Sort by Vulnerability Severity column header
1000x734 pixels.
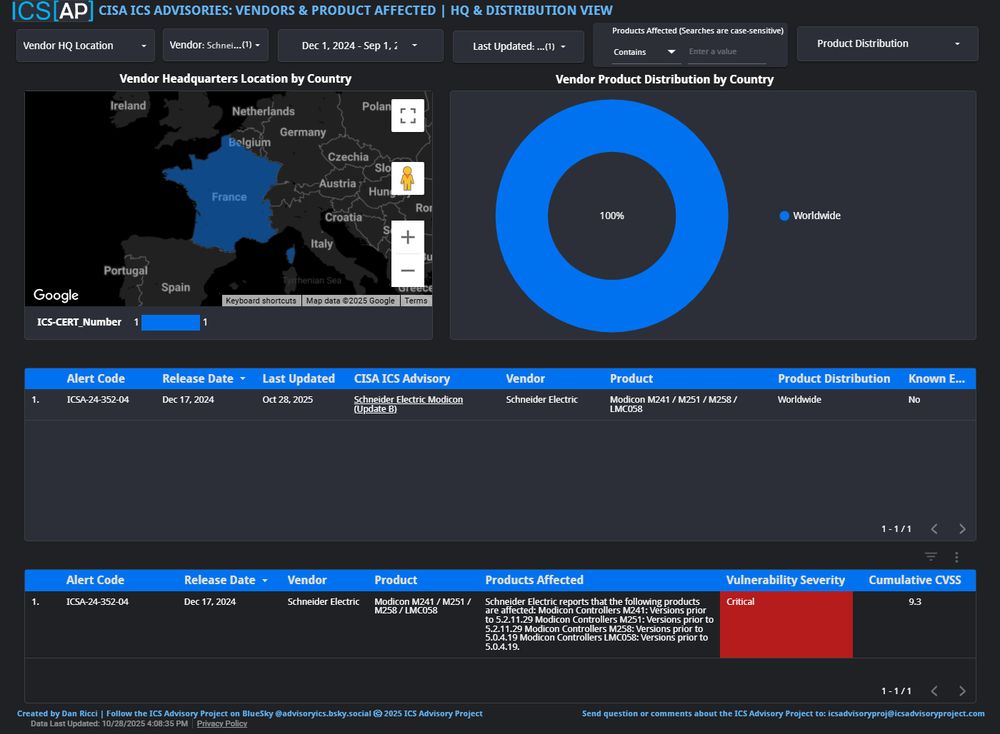(785, 580)
